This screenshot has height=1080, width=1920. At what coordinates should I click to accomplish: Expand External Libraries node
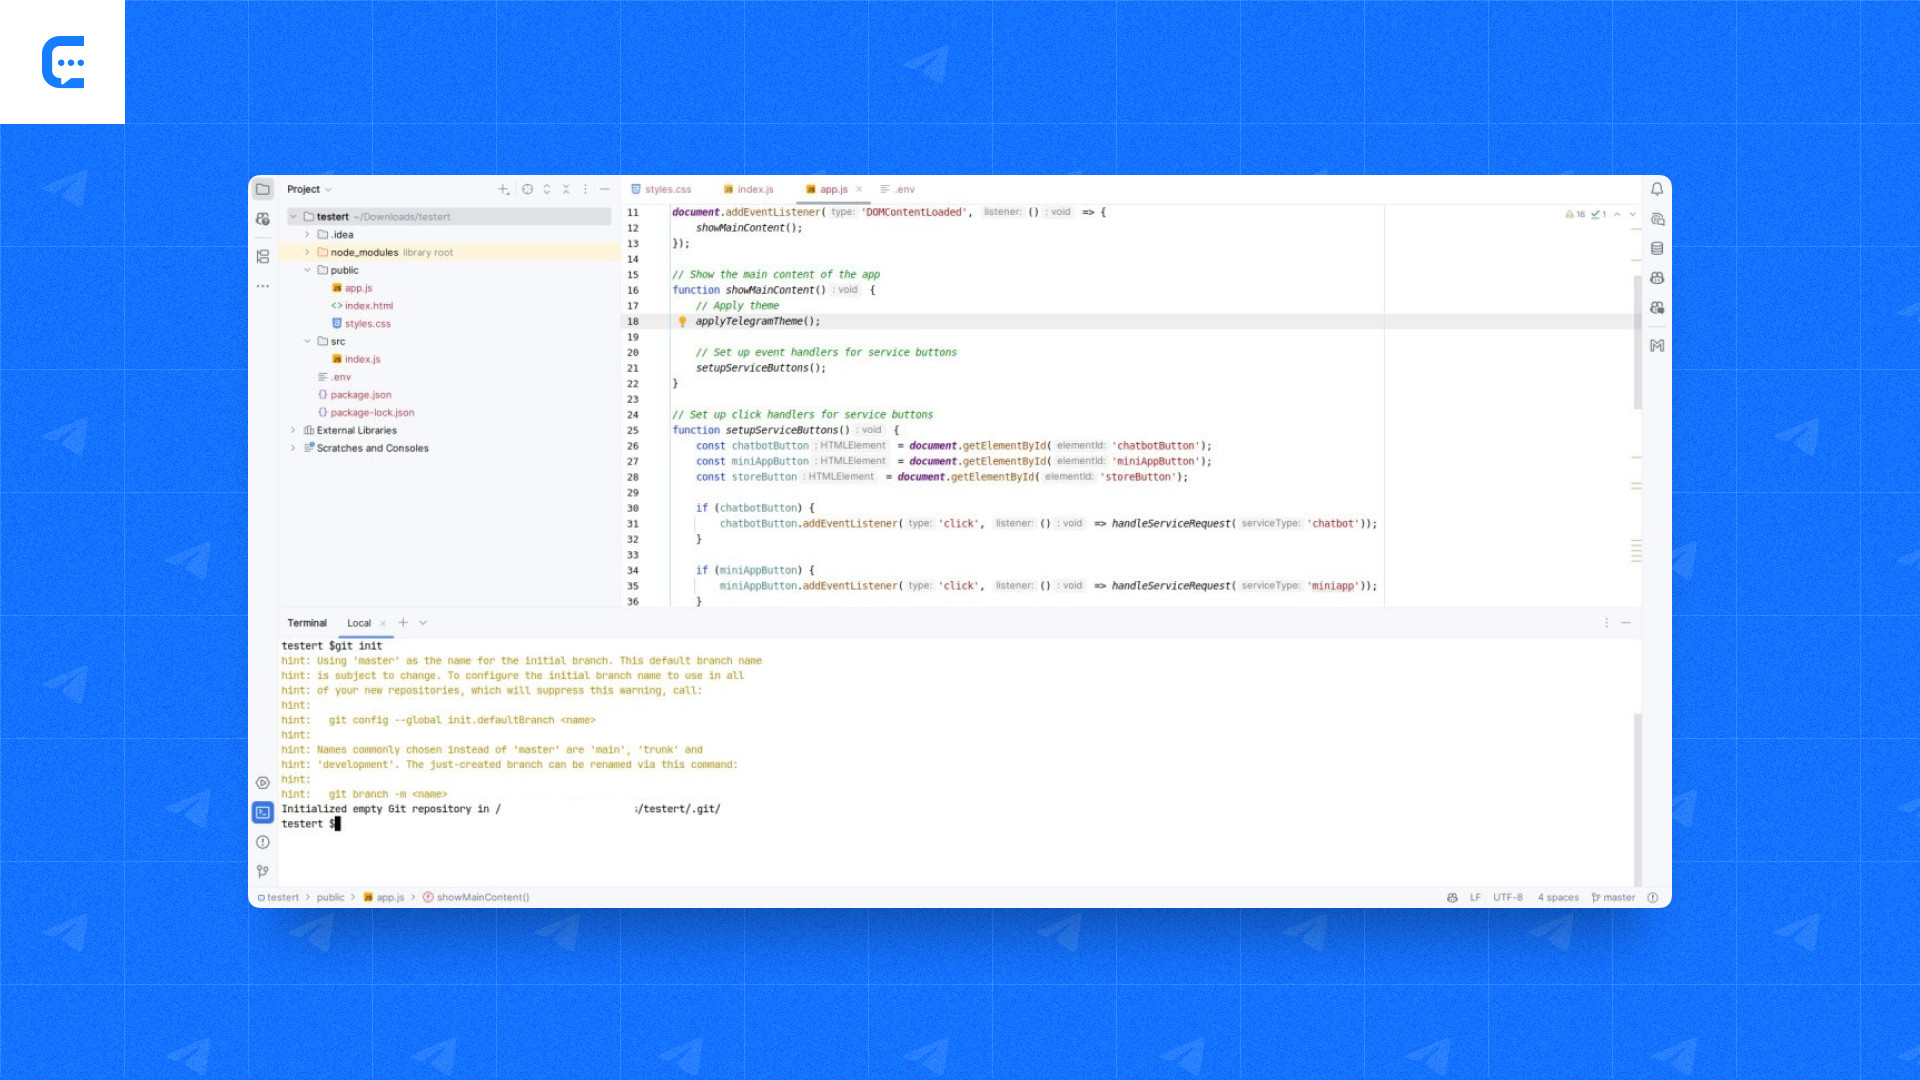coord(293,431)
